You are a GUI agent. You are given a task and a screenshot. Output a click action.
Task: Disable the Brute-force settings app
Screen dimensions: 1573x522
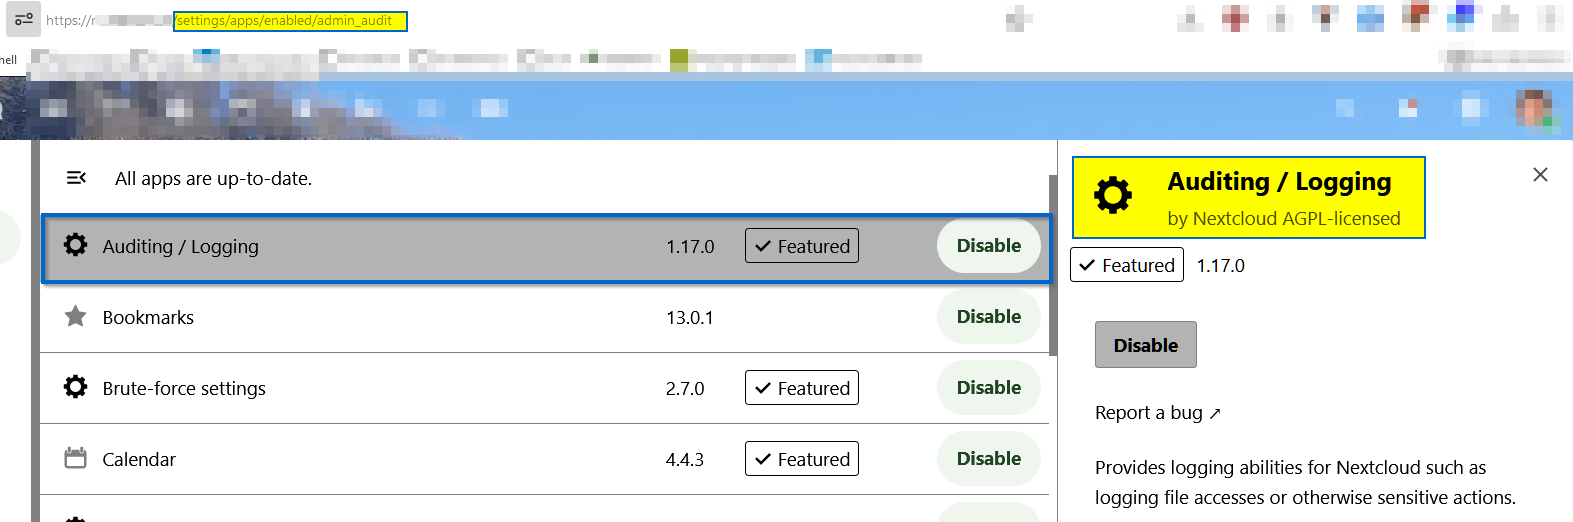coord(988,388)
